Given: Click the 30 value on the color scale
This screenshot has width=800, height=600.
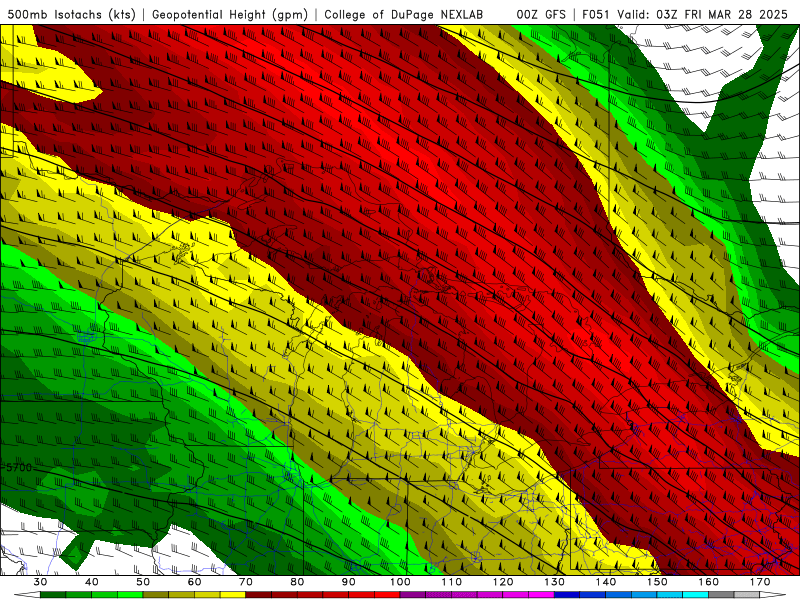Looking at the screenshot, I should 40,582.
